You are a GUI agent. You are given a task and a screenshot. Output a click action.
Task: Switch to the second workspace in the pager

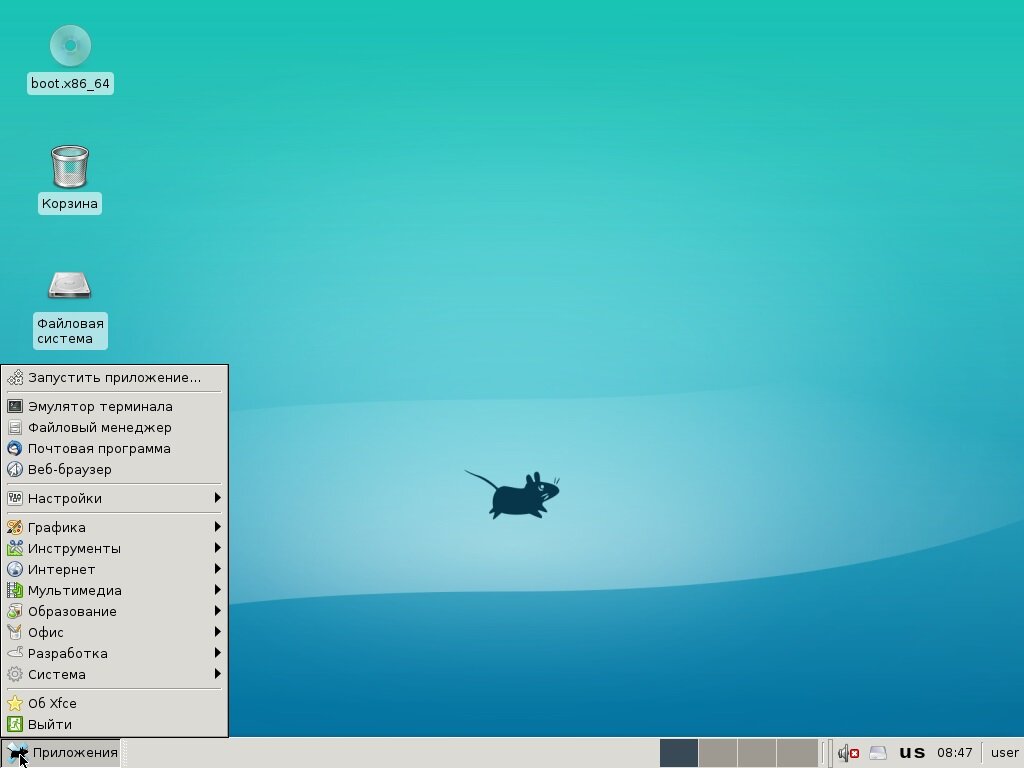718,753
